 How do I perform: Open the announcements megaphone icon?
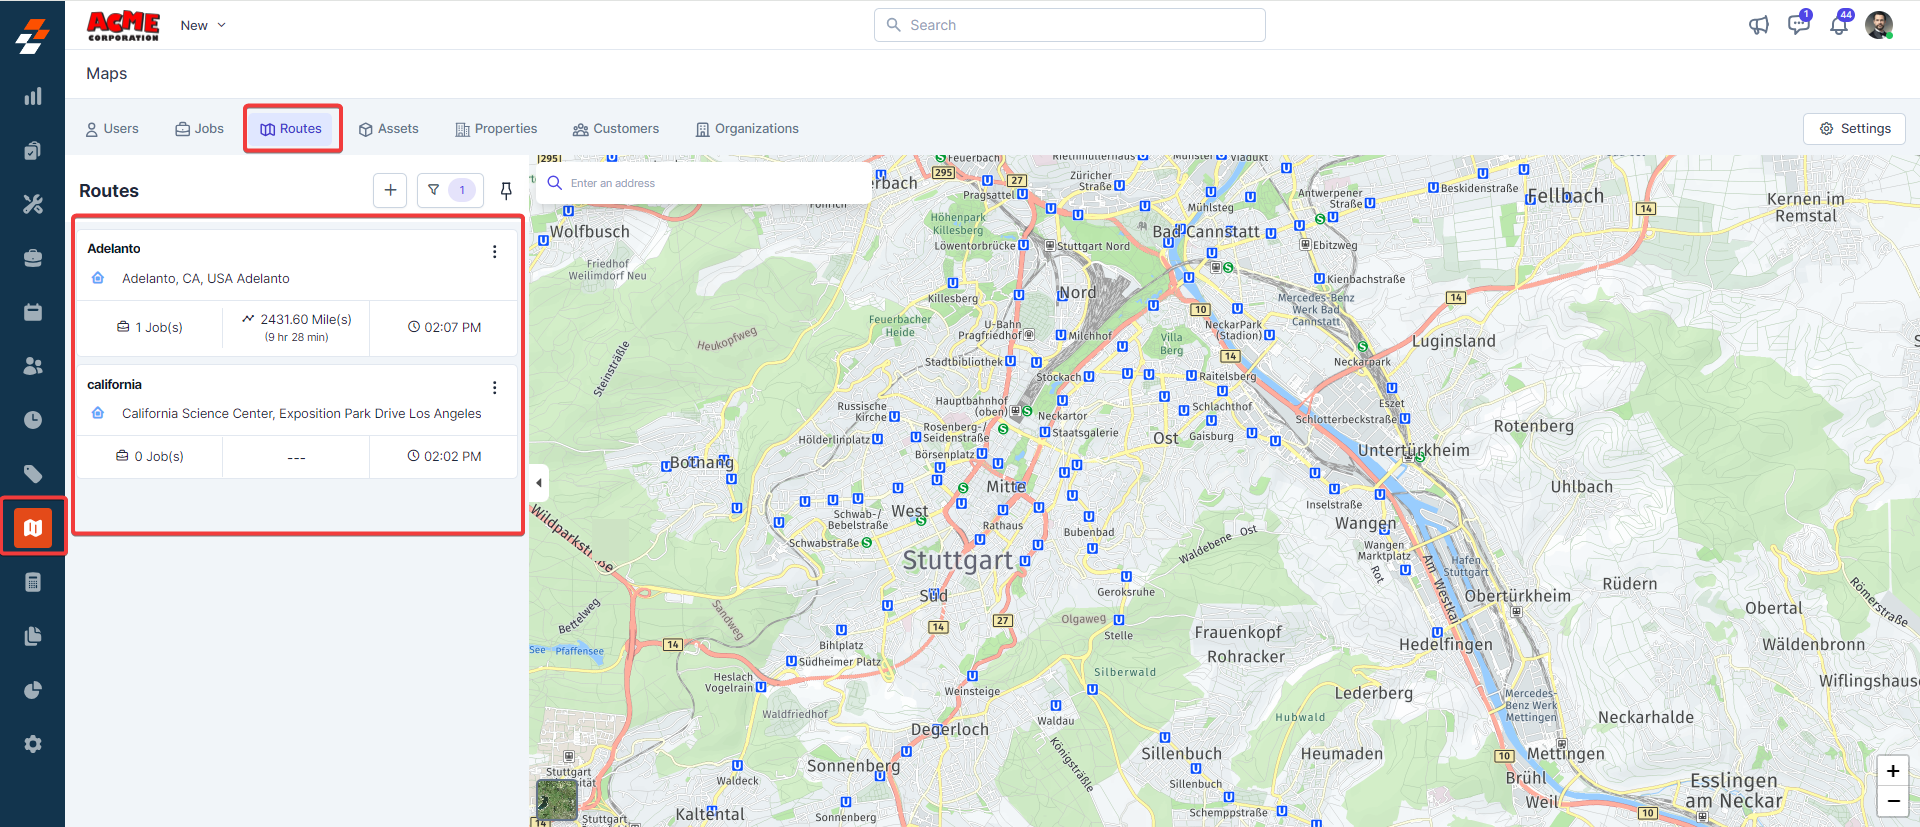click(x=1759, y=25)
